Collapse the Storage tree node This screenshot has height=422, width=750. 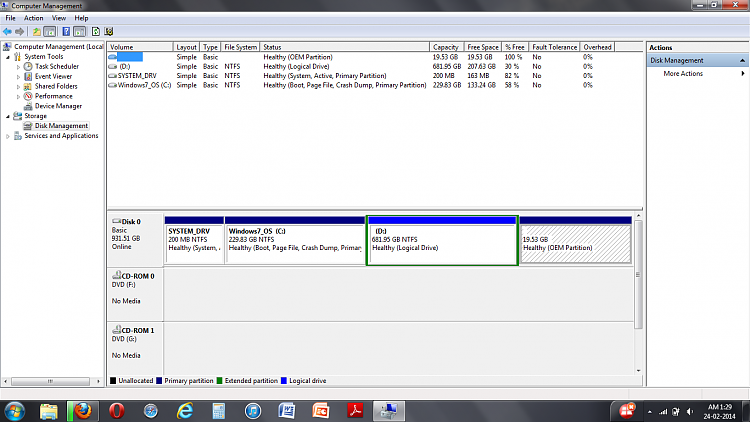pos(8,116)
